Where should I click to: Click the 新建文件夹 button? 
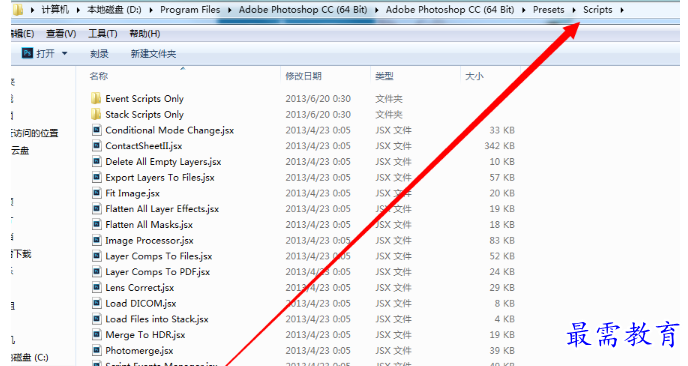tap(153, 54)
